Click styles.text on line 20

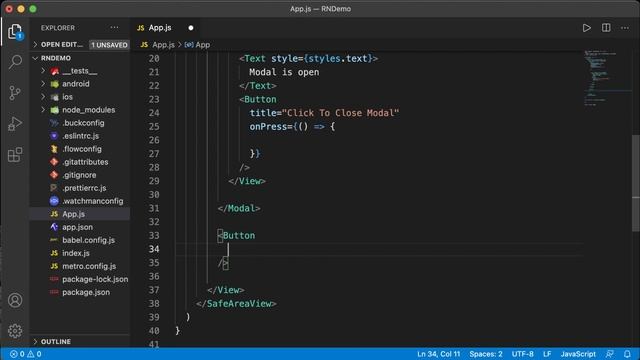(338, 58)
